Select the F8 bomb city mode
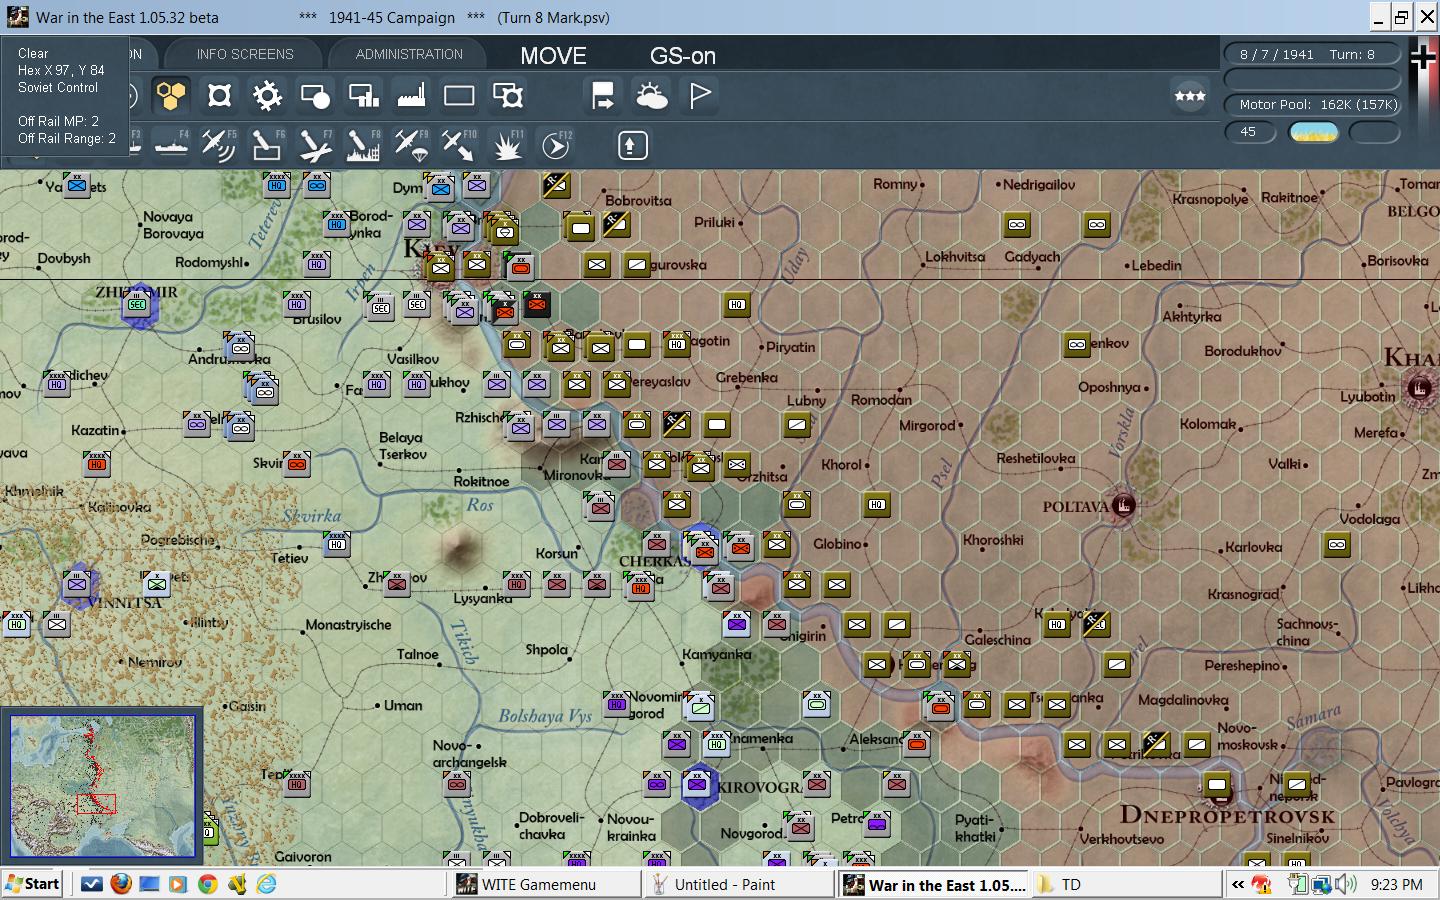 tap(363, 146)
